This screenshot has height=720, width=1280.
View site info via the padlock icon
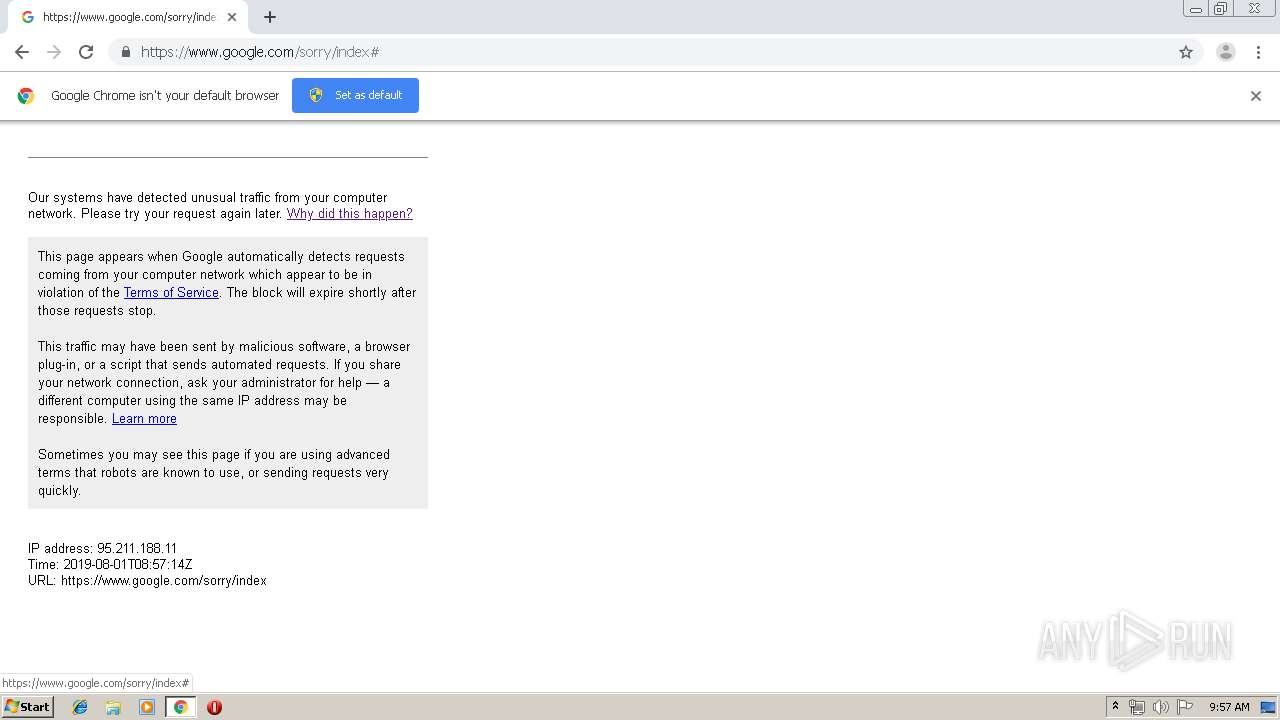(125, 52)
